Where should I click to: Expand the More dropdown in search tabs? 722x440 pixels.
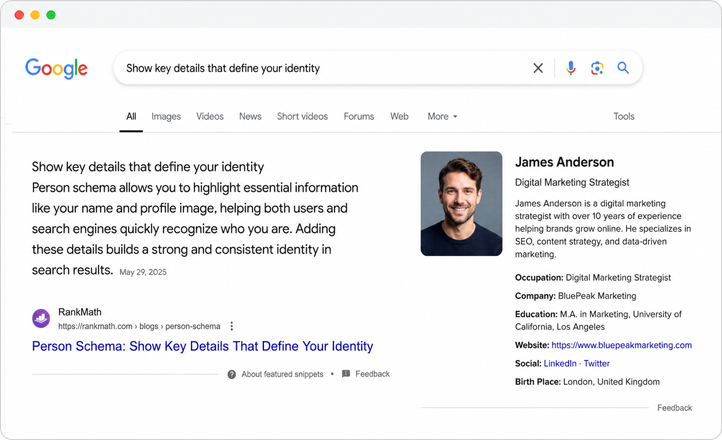(442, 116)
